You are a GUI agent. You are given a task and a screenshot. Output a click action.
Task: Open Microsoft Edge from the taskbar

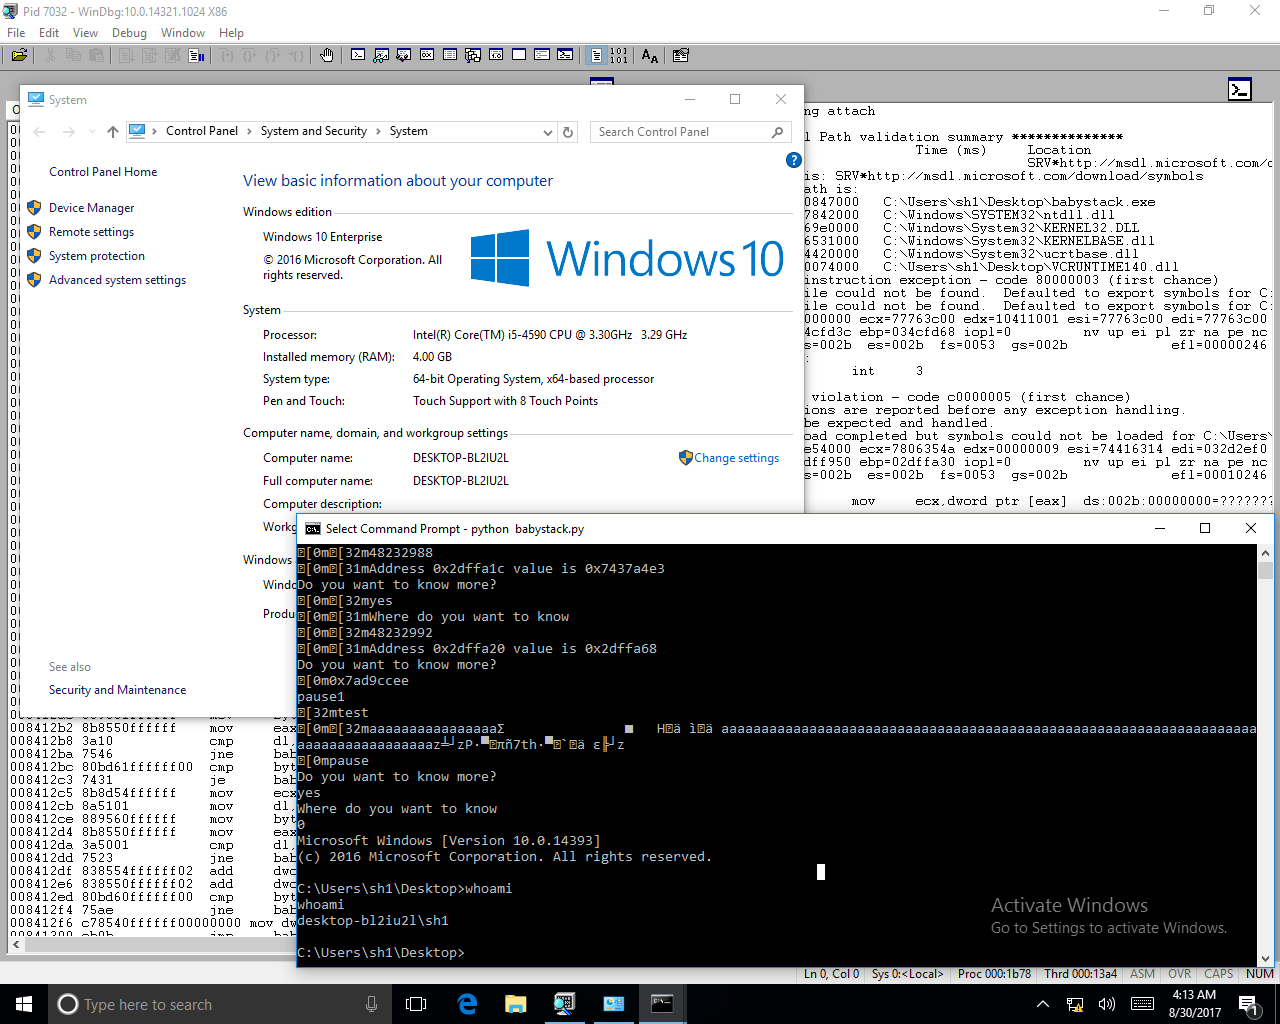click(x=467, y=1004)
